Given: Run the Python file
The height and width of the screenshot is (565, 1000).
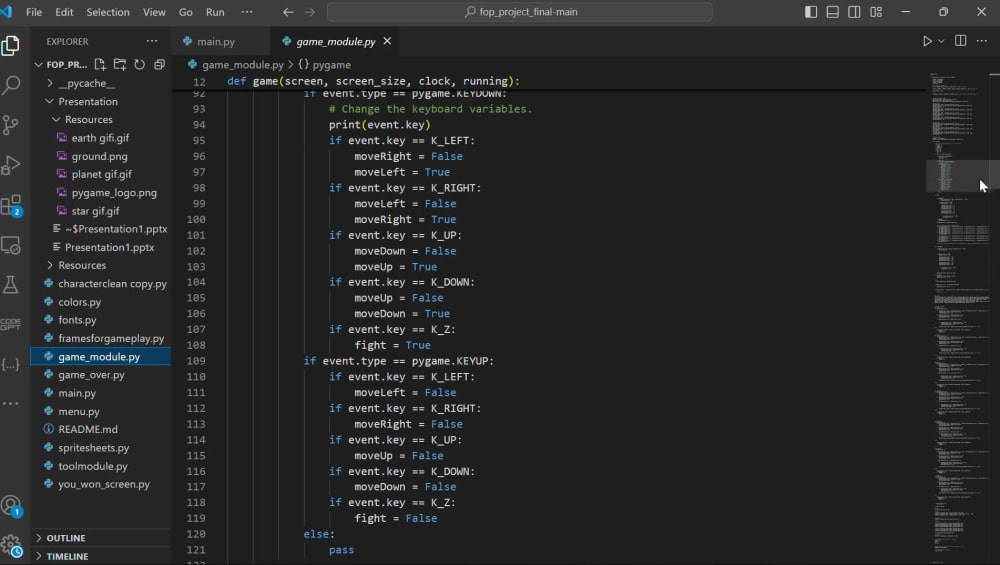Looking at the screenshot, I should (927, 41).
